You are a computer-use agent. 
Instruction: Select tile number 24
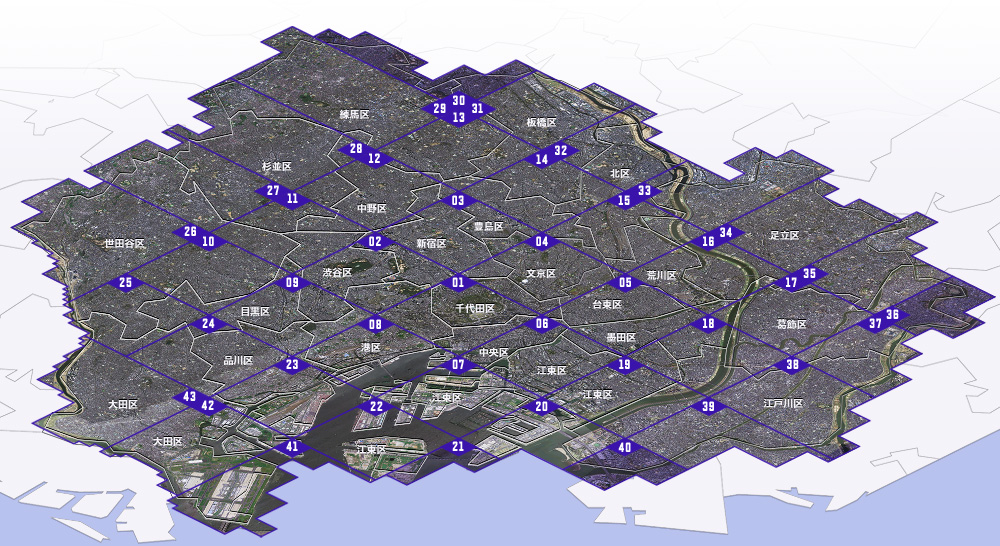click(209, 323)
